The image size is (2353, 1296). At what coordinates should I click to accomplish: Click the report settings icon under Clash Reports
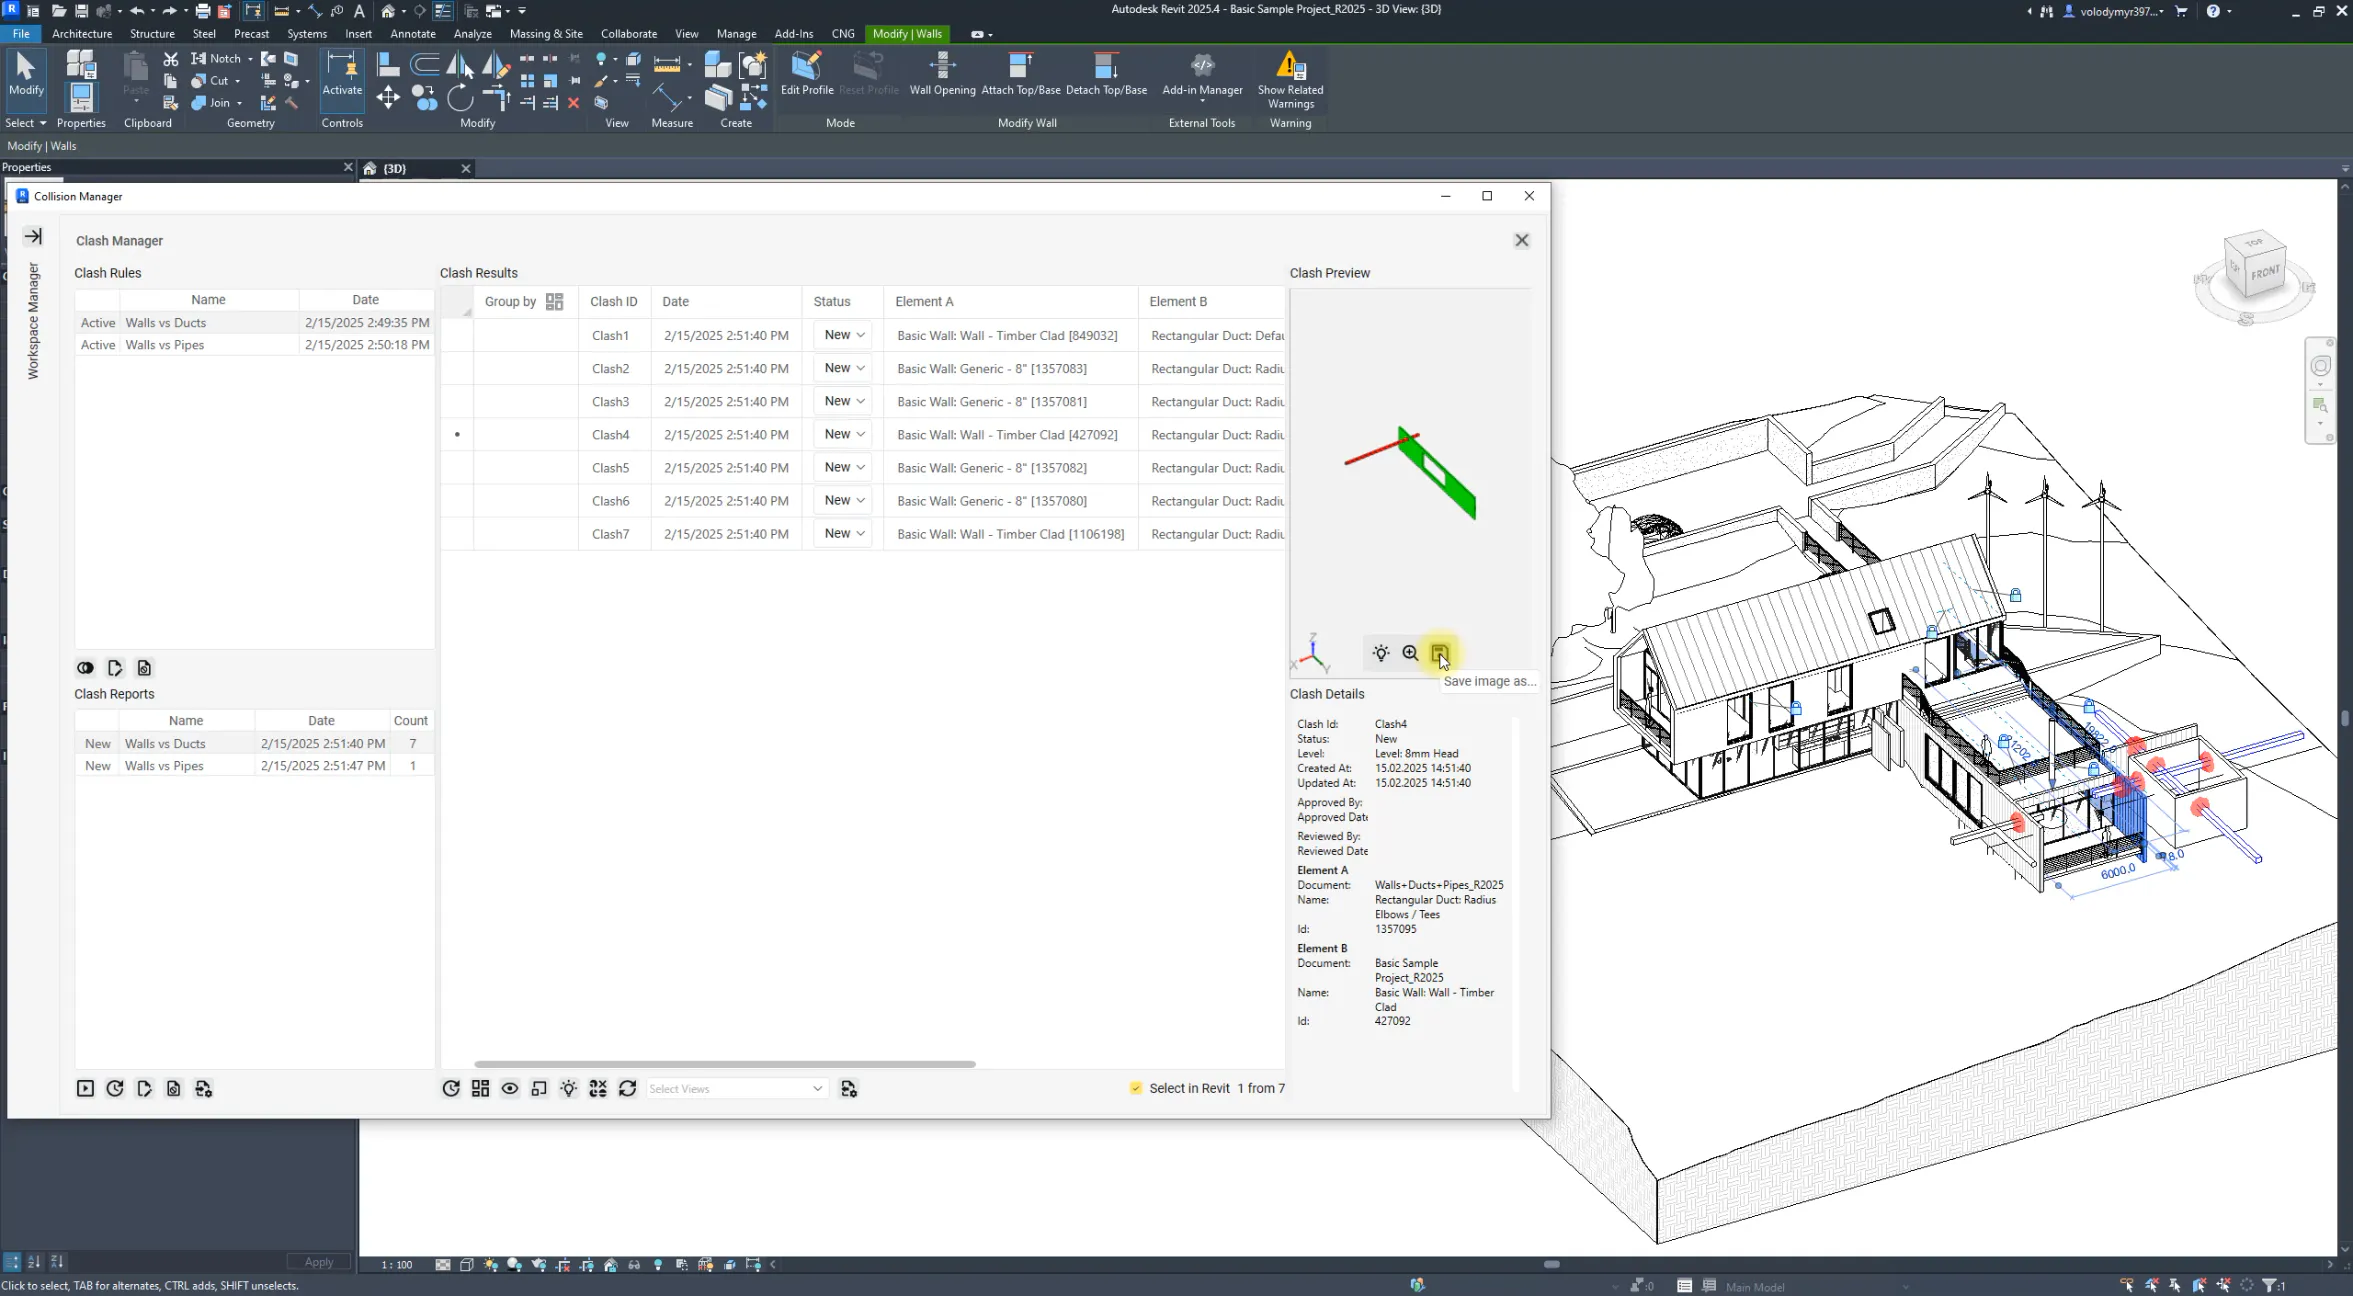pyautogui.click(x=204, y=1089)
